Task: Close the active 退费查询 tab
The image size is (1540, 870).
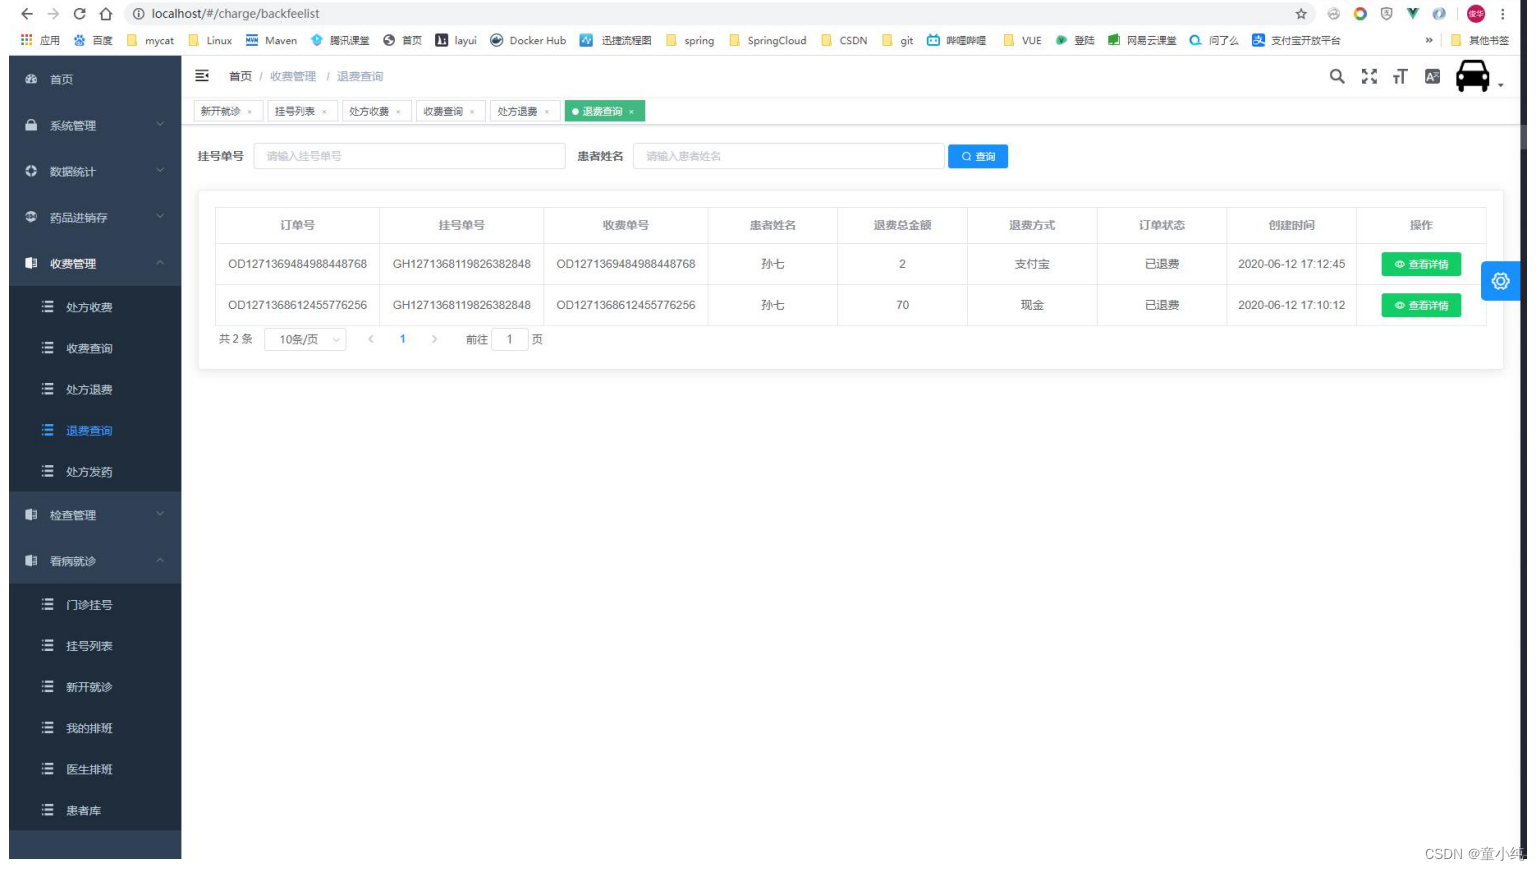Action: (x=631, y=112)
